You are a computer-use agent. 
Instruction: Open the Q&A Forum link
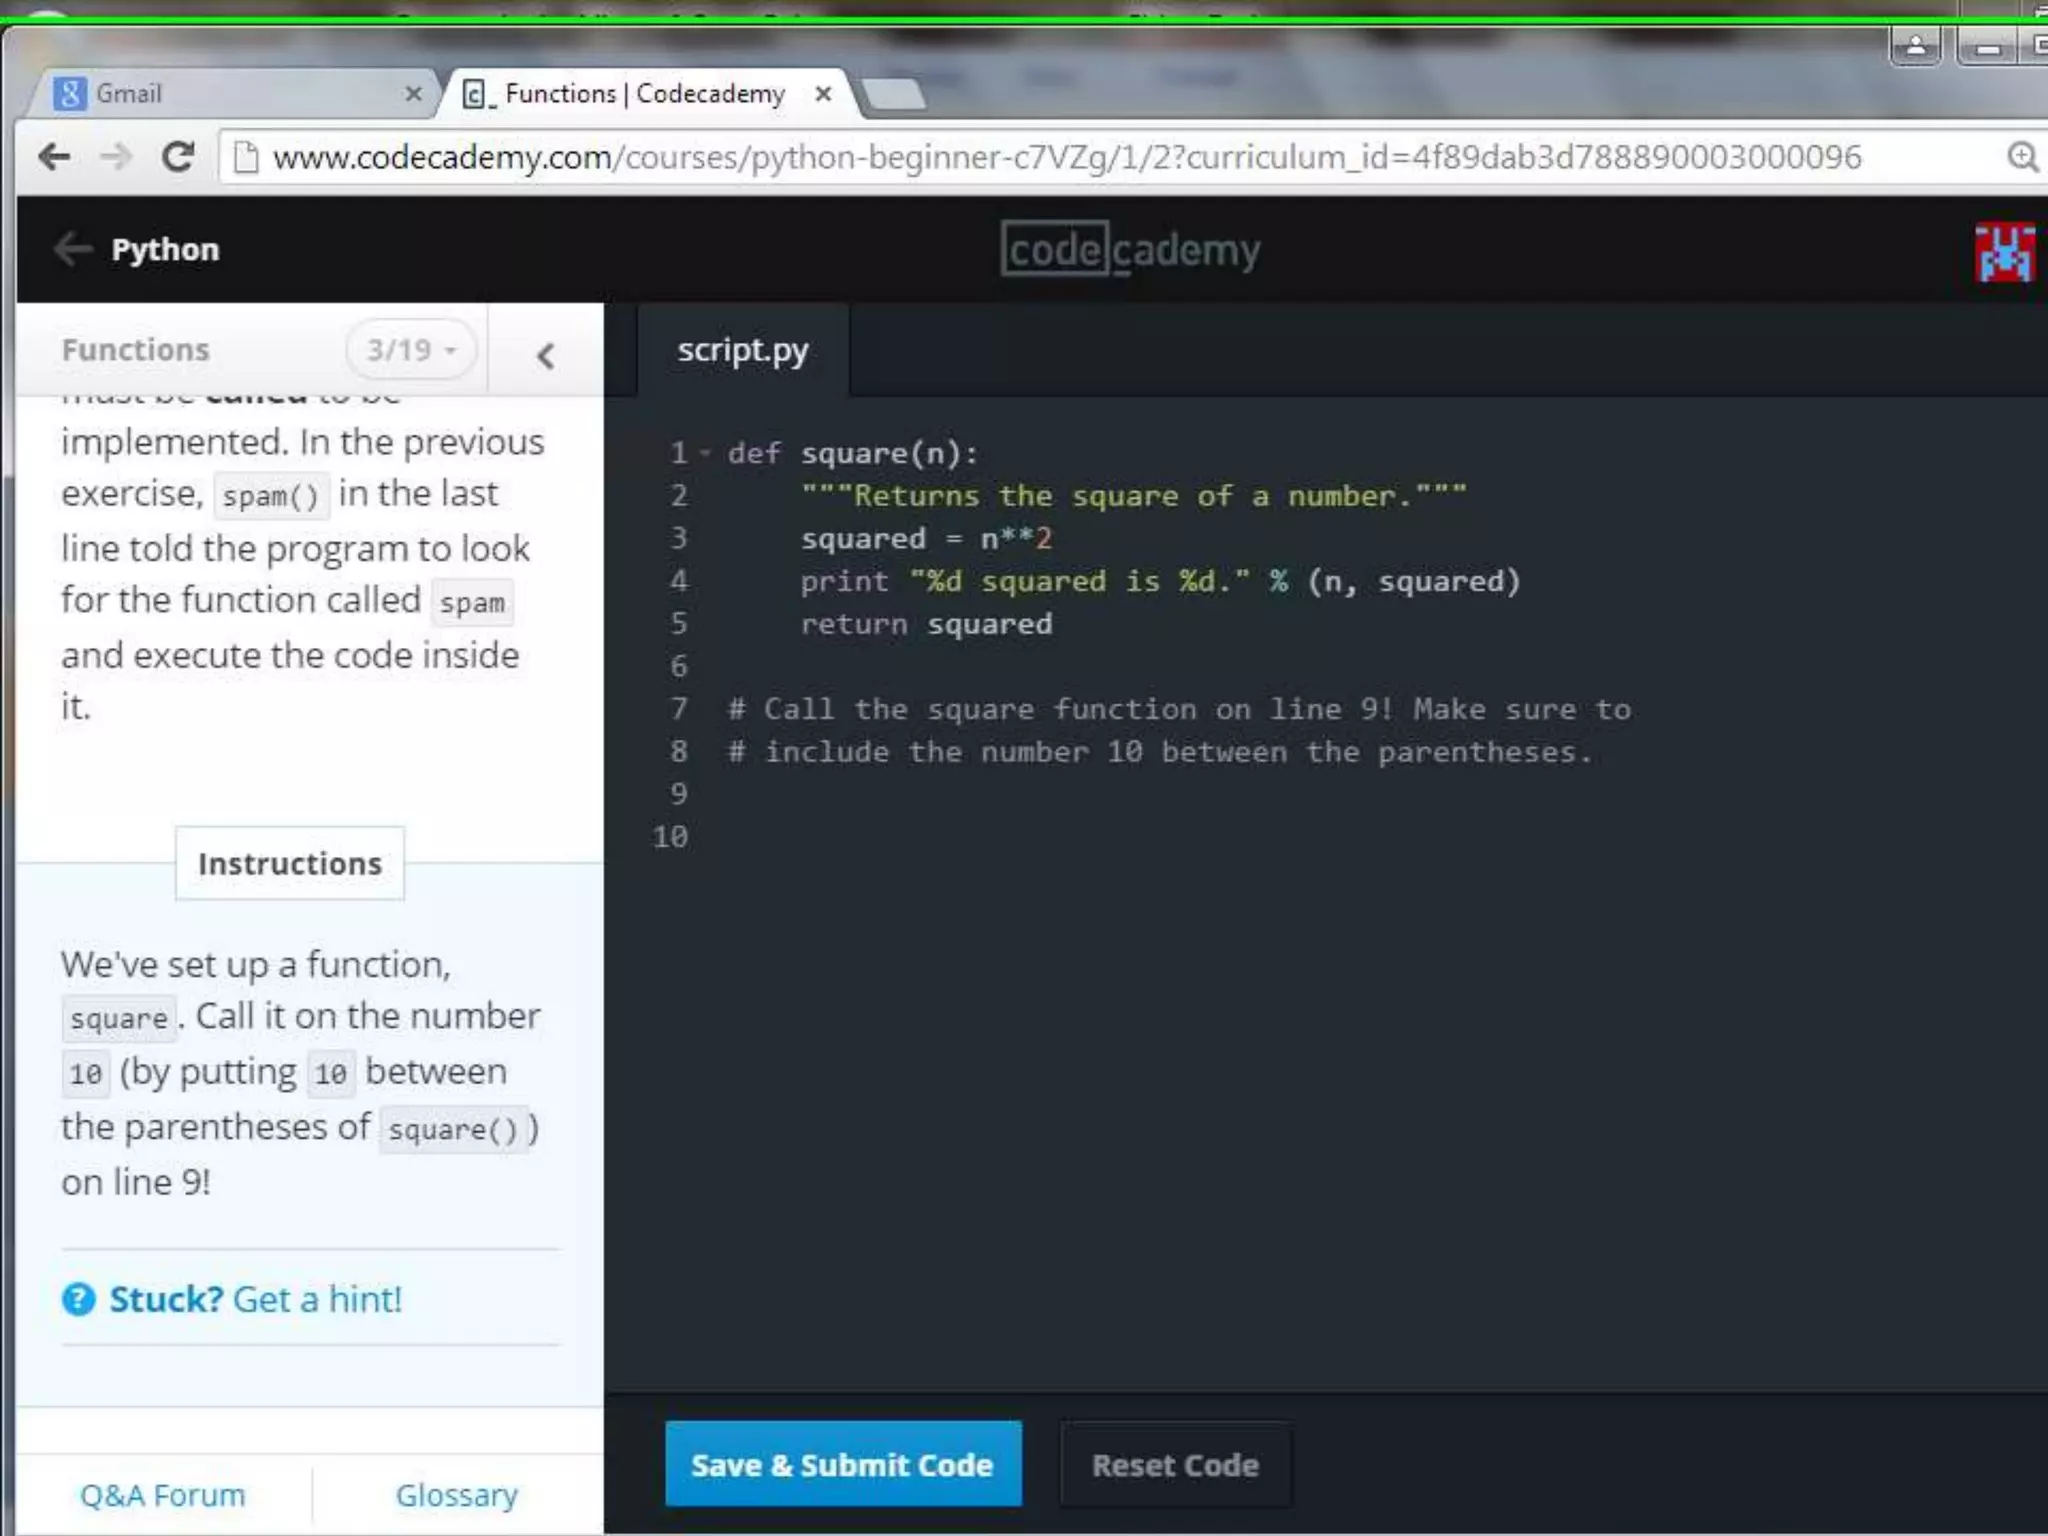163,1495
